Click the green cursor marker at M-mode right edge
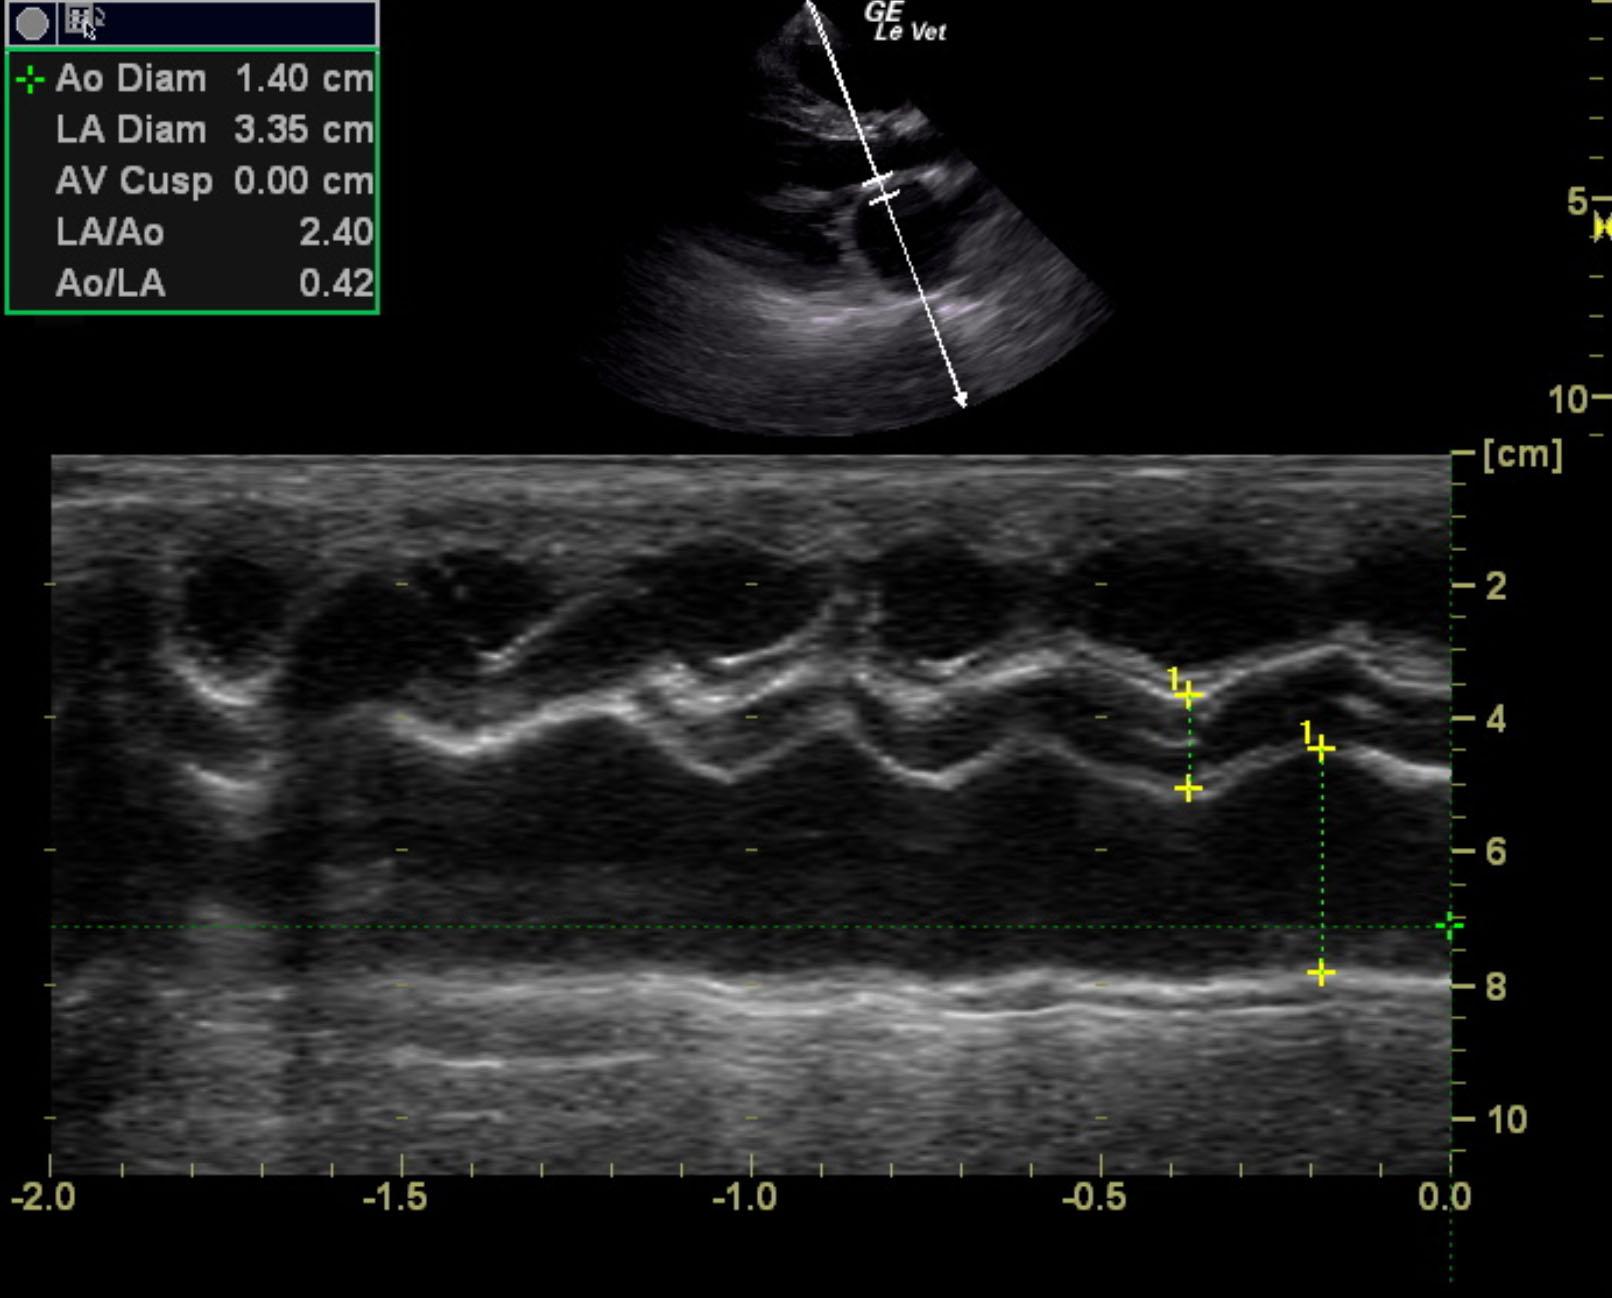1612x1298 pixels. (x=1448, y=927)
